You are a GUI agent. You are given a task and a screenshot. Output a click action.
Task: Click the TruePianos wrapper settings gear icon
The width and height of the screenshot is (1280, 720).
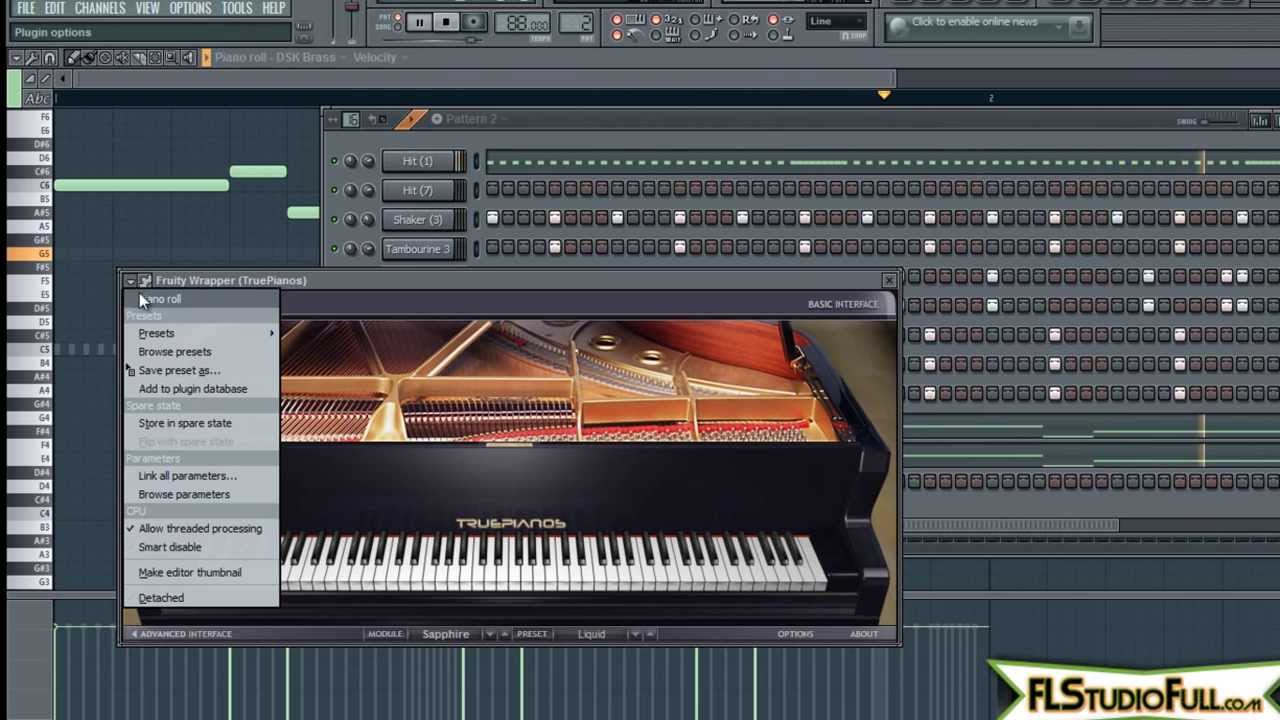click(146, 281)
